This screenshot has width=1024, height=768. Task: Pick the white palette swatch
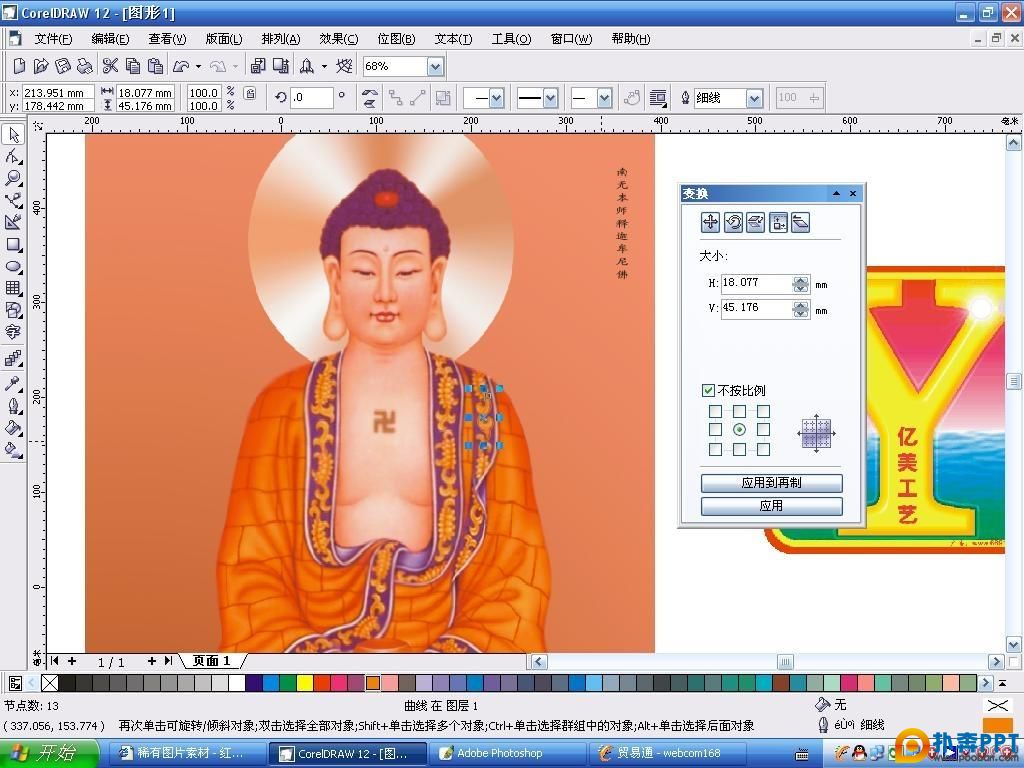236,683
